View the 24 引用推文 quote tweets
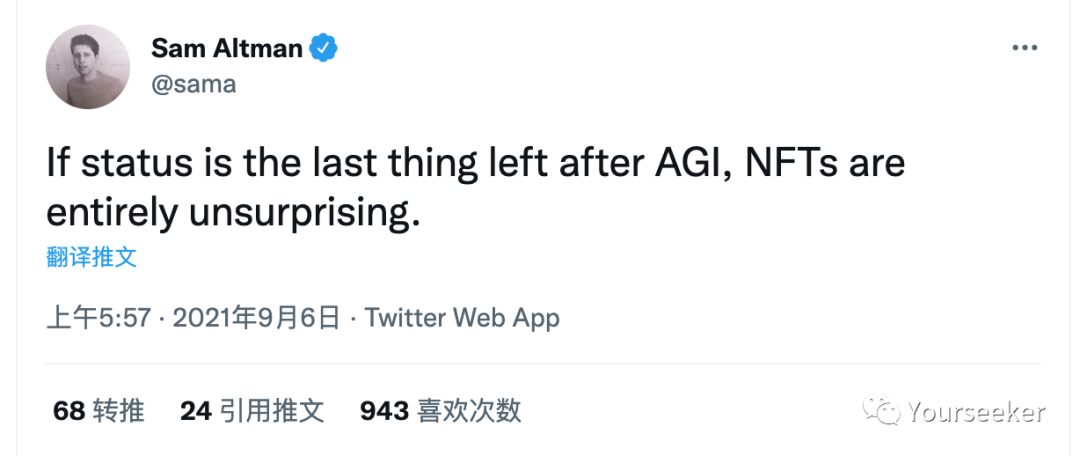The height and width of the screenshot is (456, 1080). [x=252, y=410]
